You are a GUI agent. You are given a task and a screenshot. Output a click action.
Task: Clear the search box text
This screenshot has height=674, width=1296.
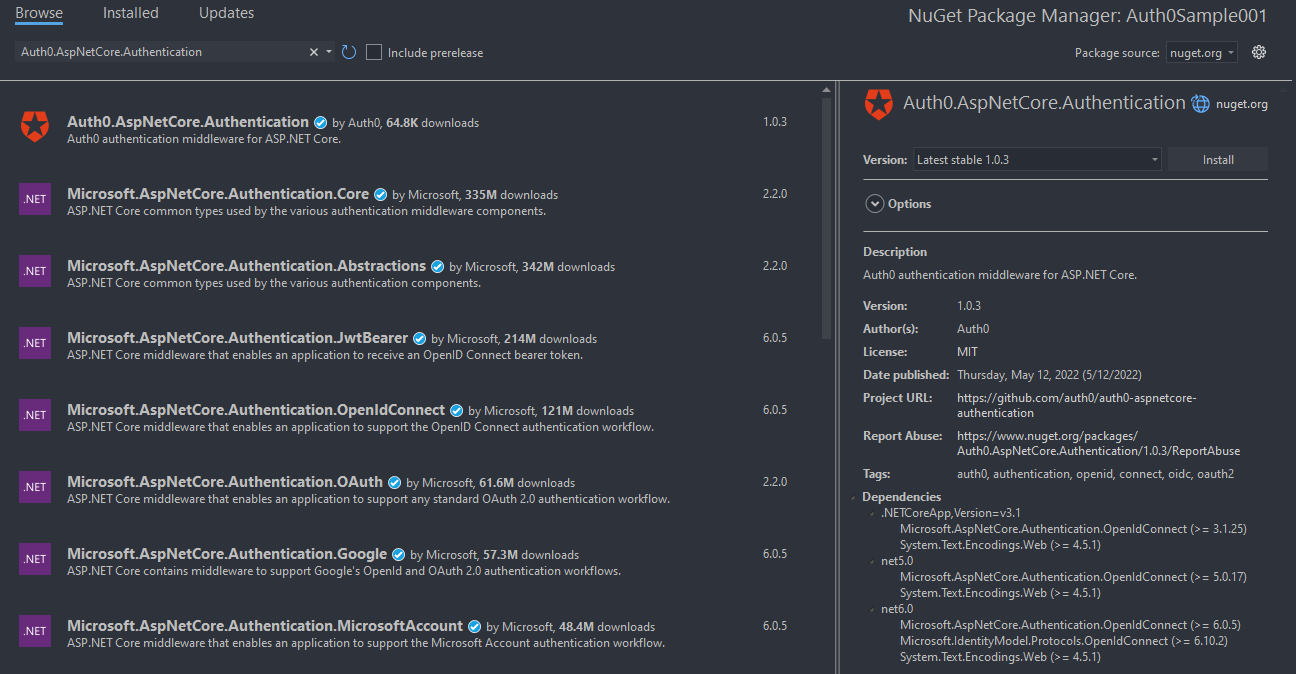(314, 52)
